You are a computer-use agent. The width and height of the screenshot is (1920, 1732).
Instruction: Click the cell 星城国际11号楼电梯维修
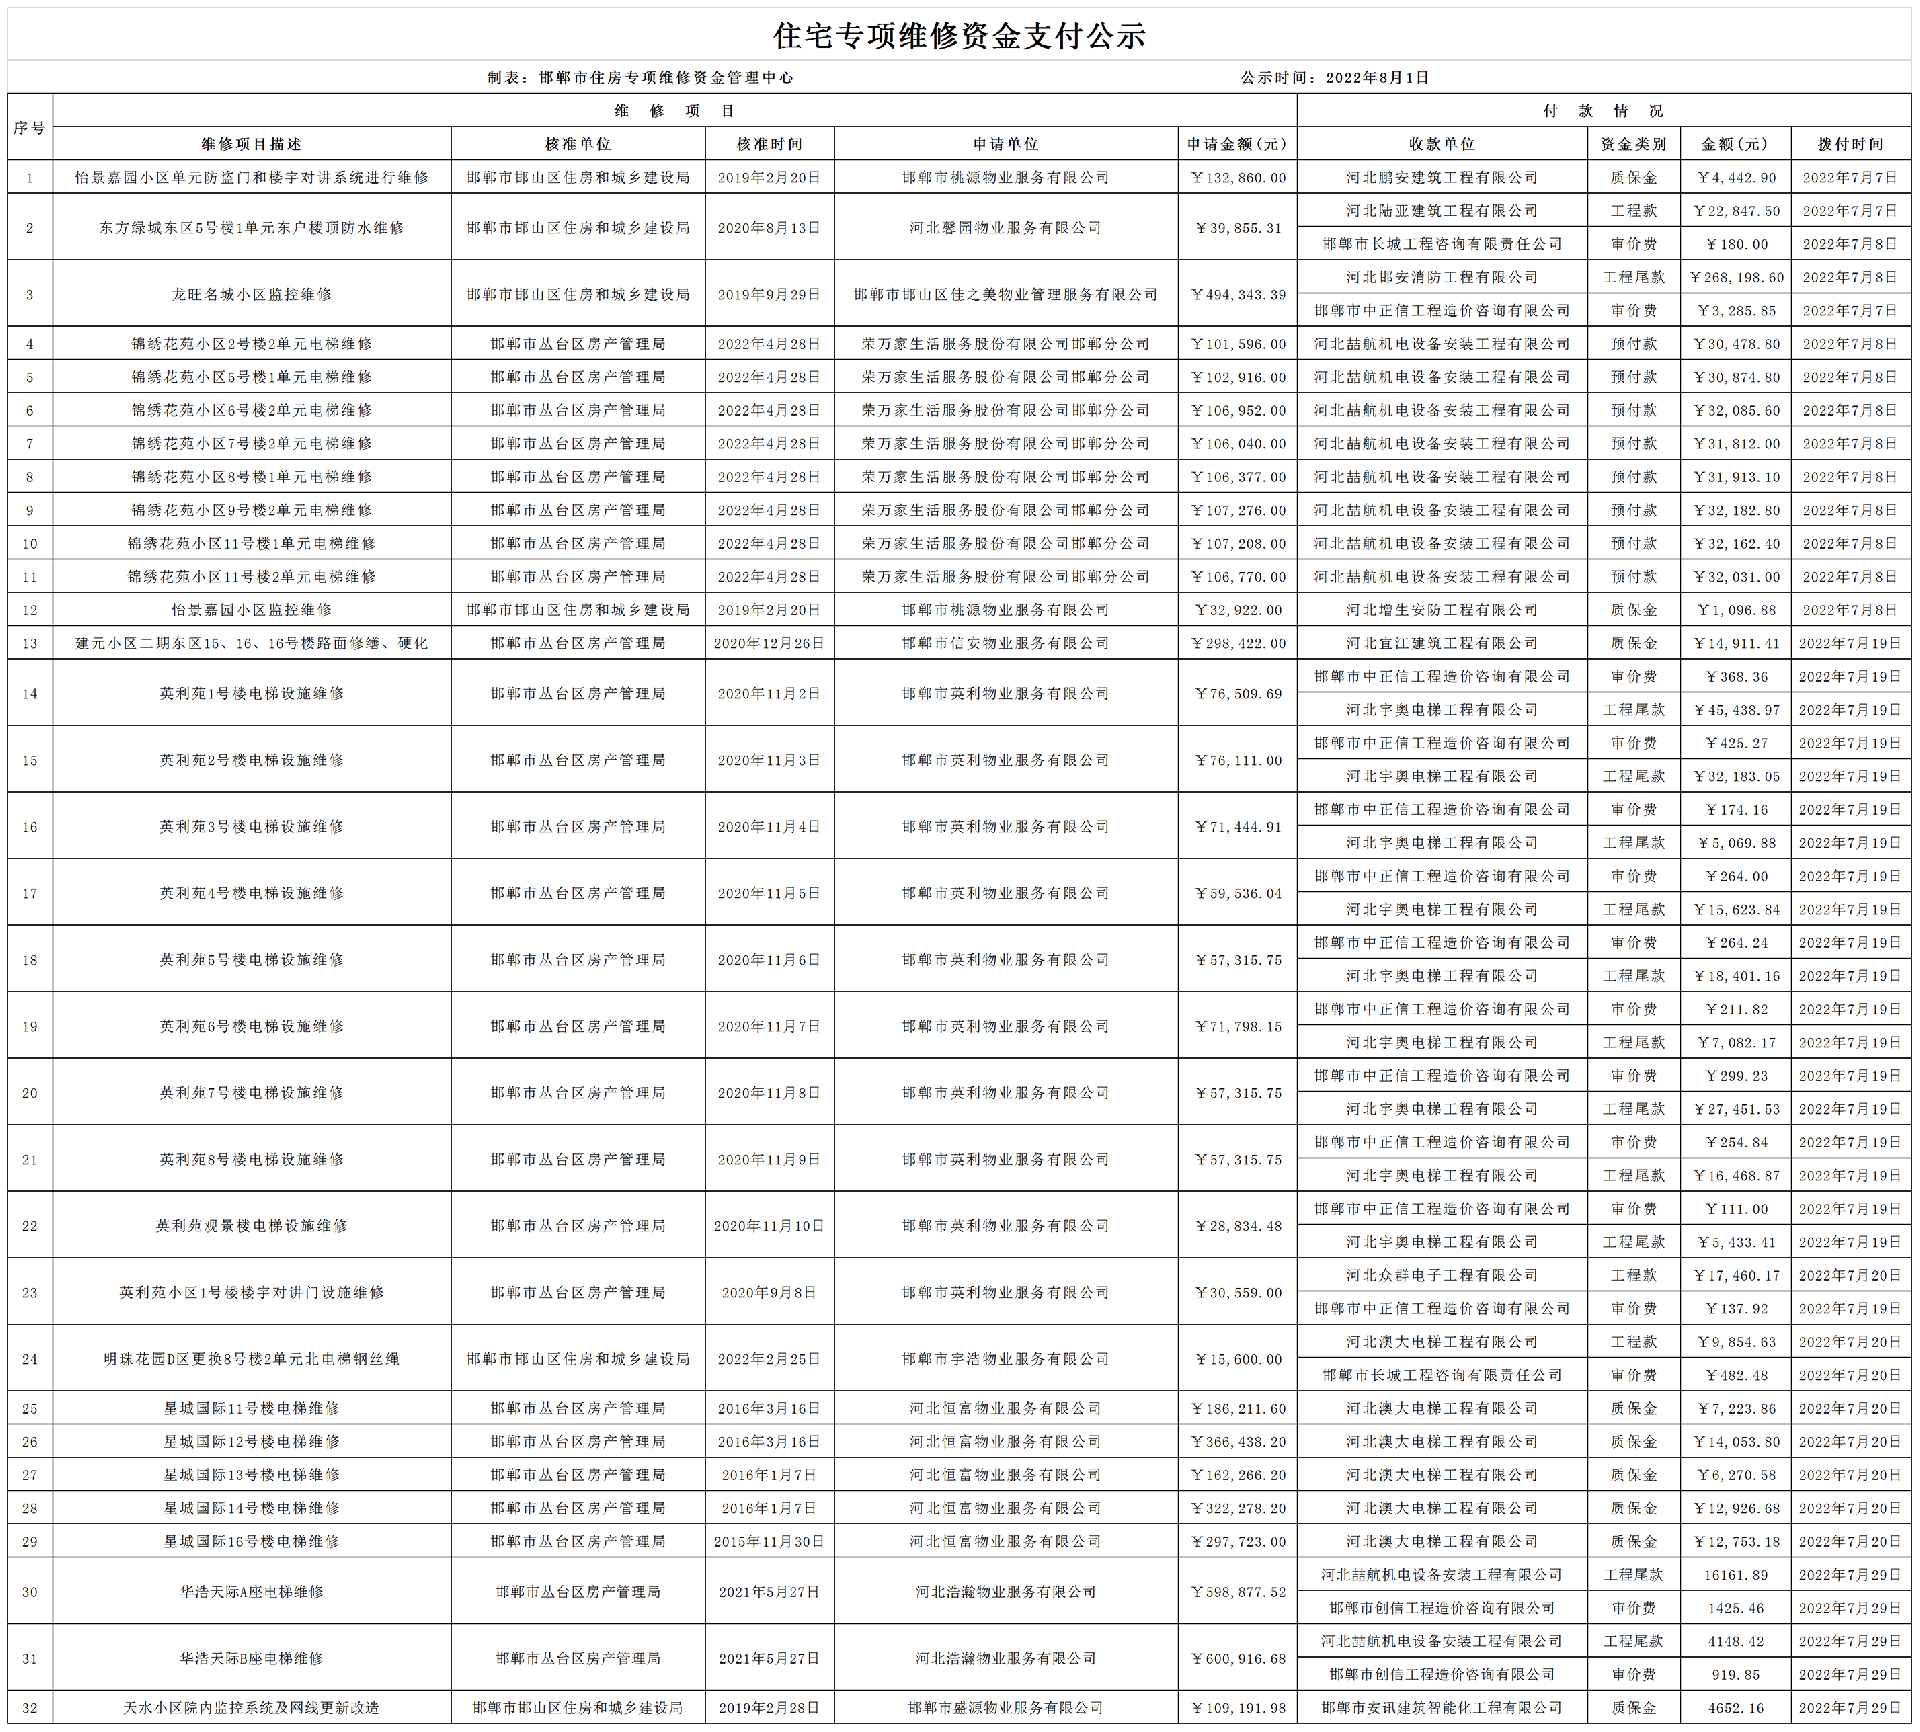click(x=251, y=1408)
